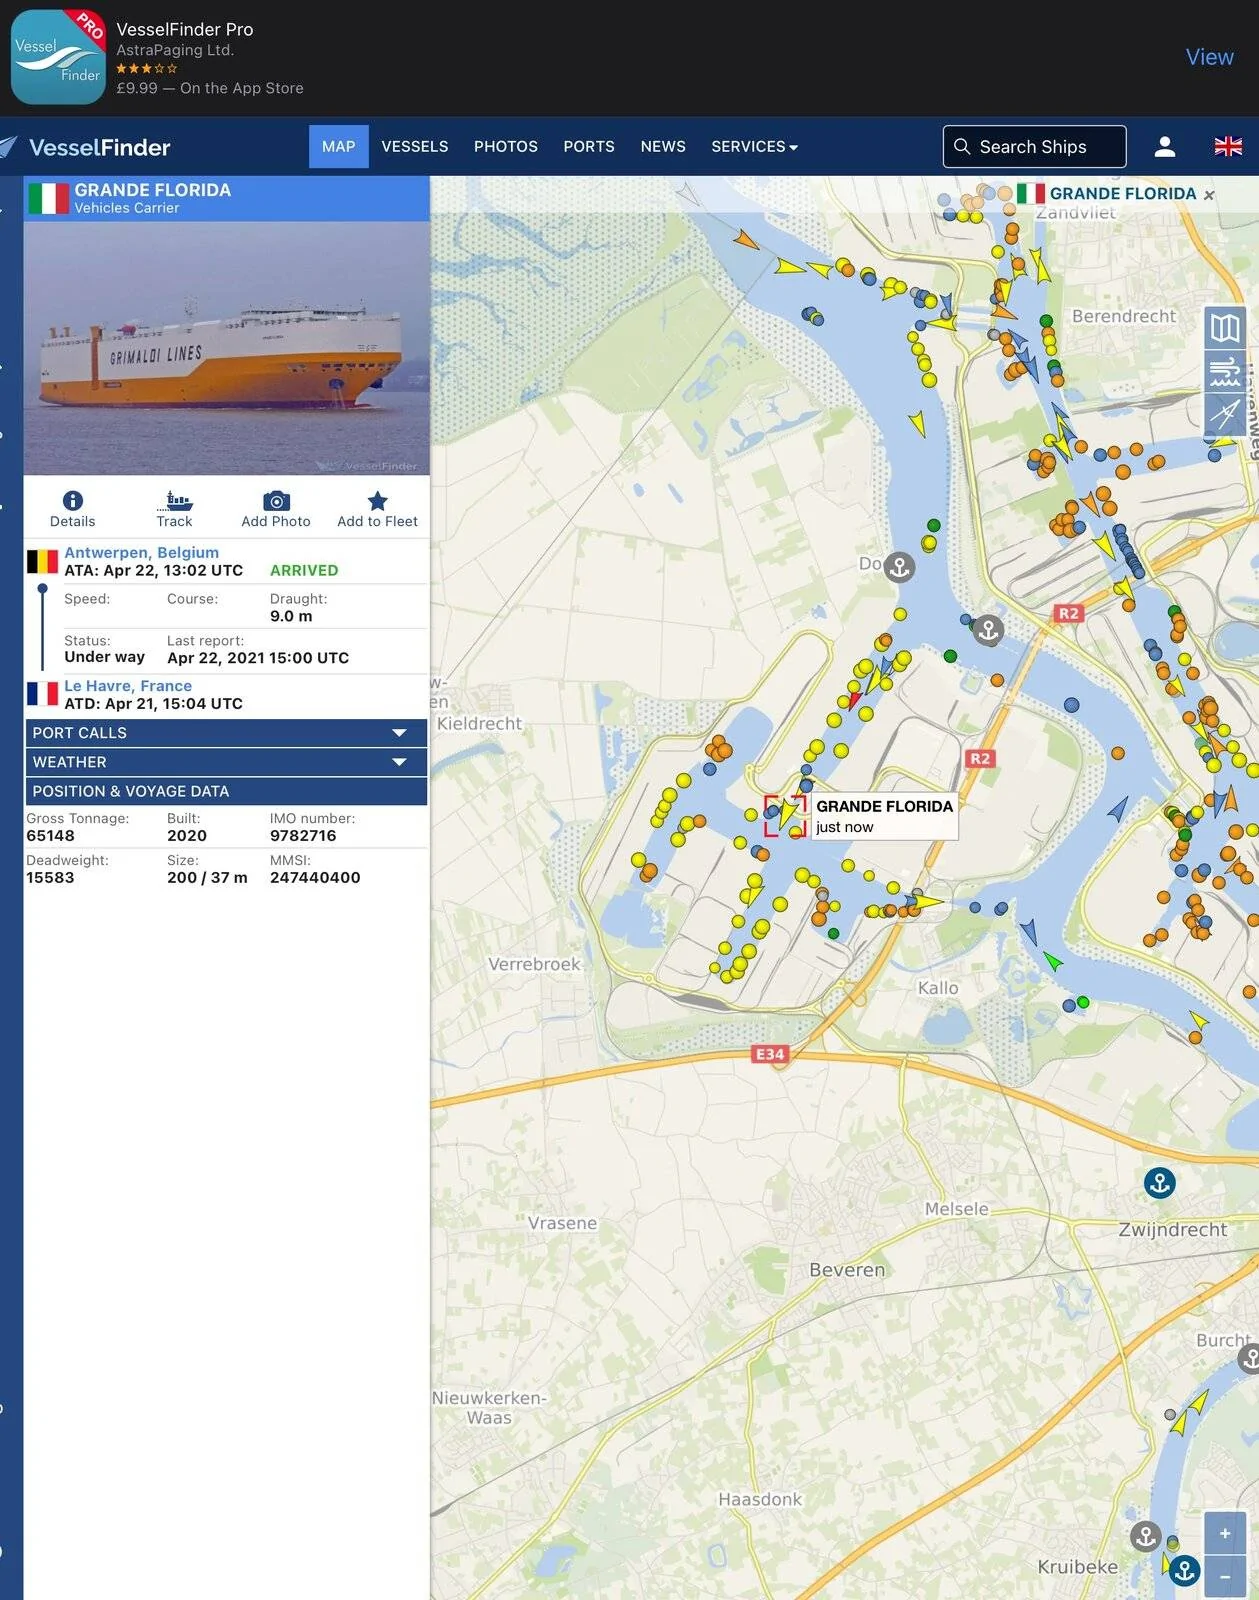Screen dimensions: 1259x1600
Task: Click the Vehicles Carrier subtitle
Action: point(127,208)
